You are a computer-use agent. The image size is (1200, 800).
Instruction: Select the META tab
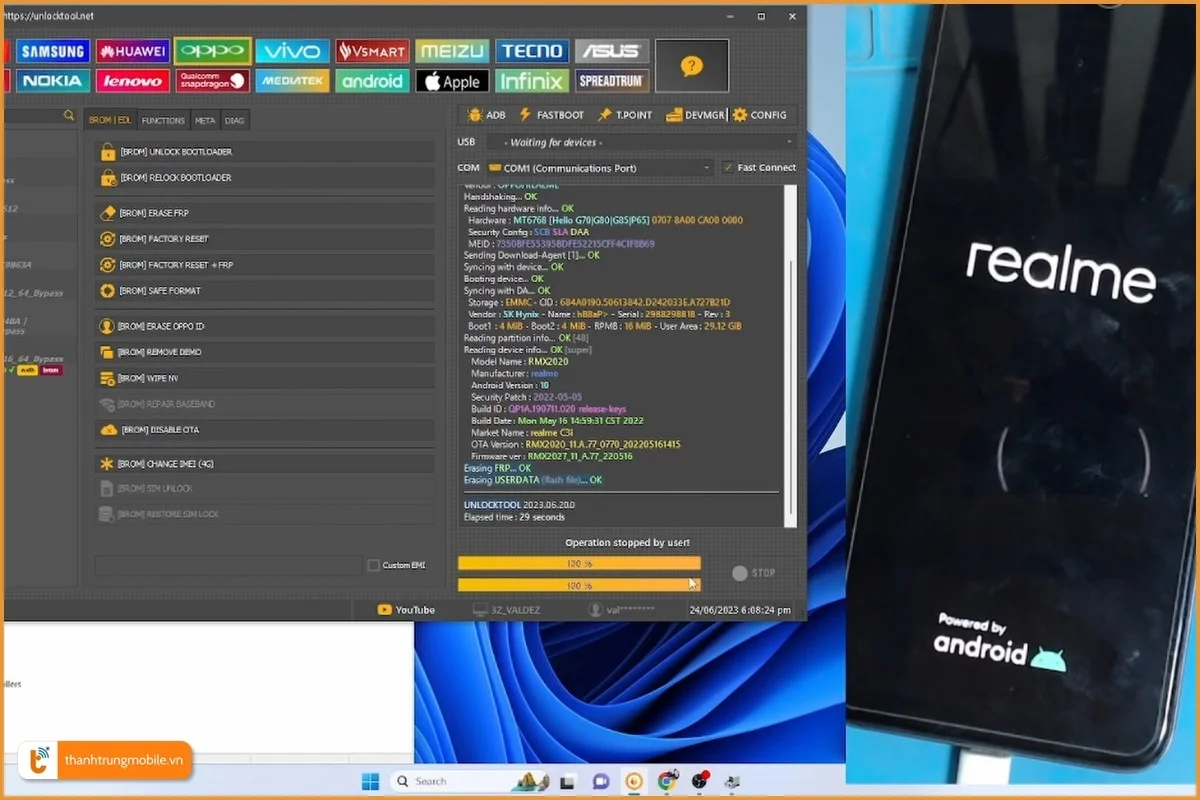pyautogui.click(x=205, y=119)
